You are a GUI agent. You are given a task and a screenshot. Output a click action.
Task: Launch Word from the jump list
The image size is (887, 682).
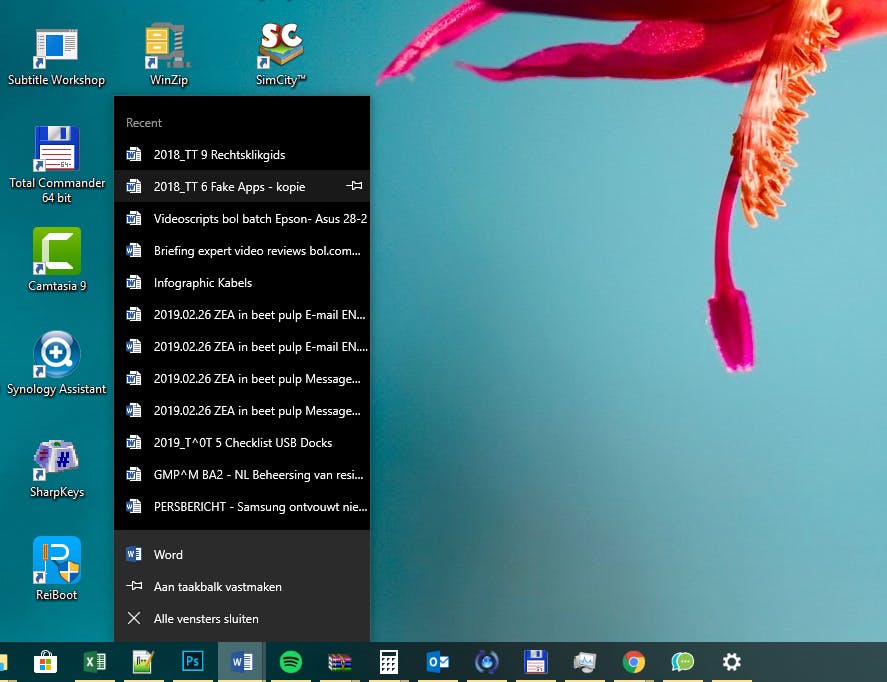(168, 555)
